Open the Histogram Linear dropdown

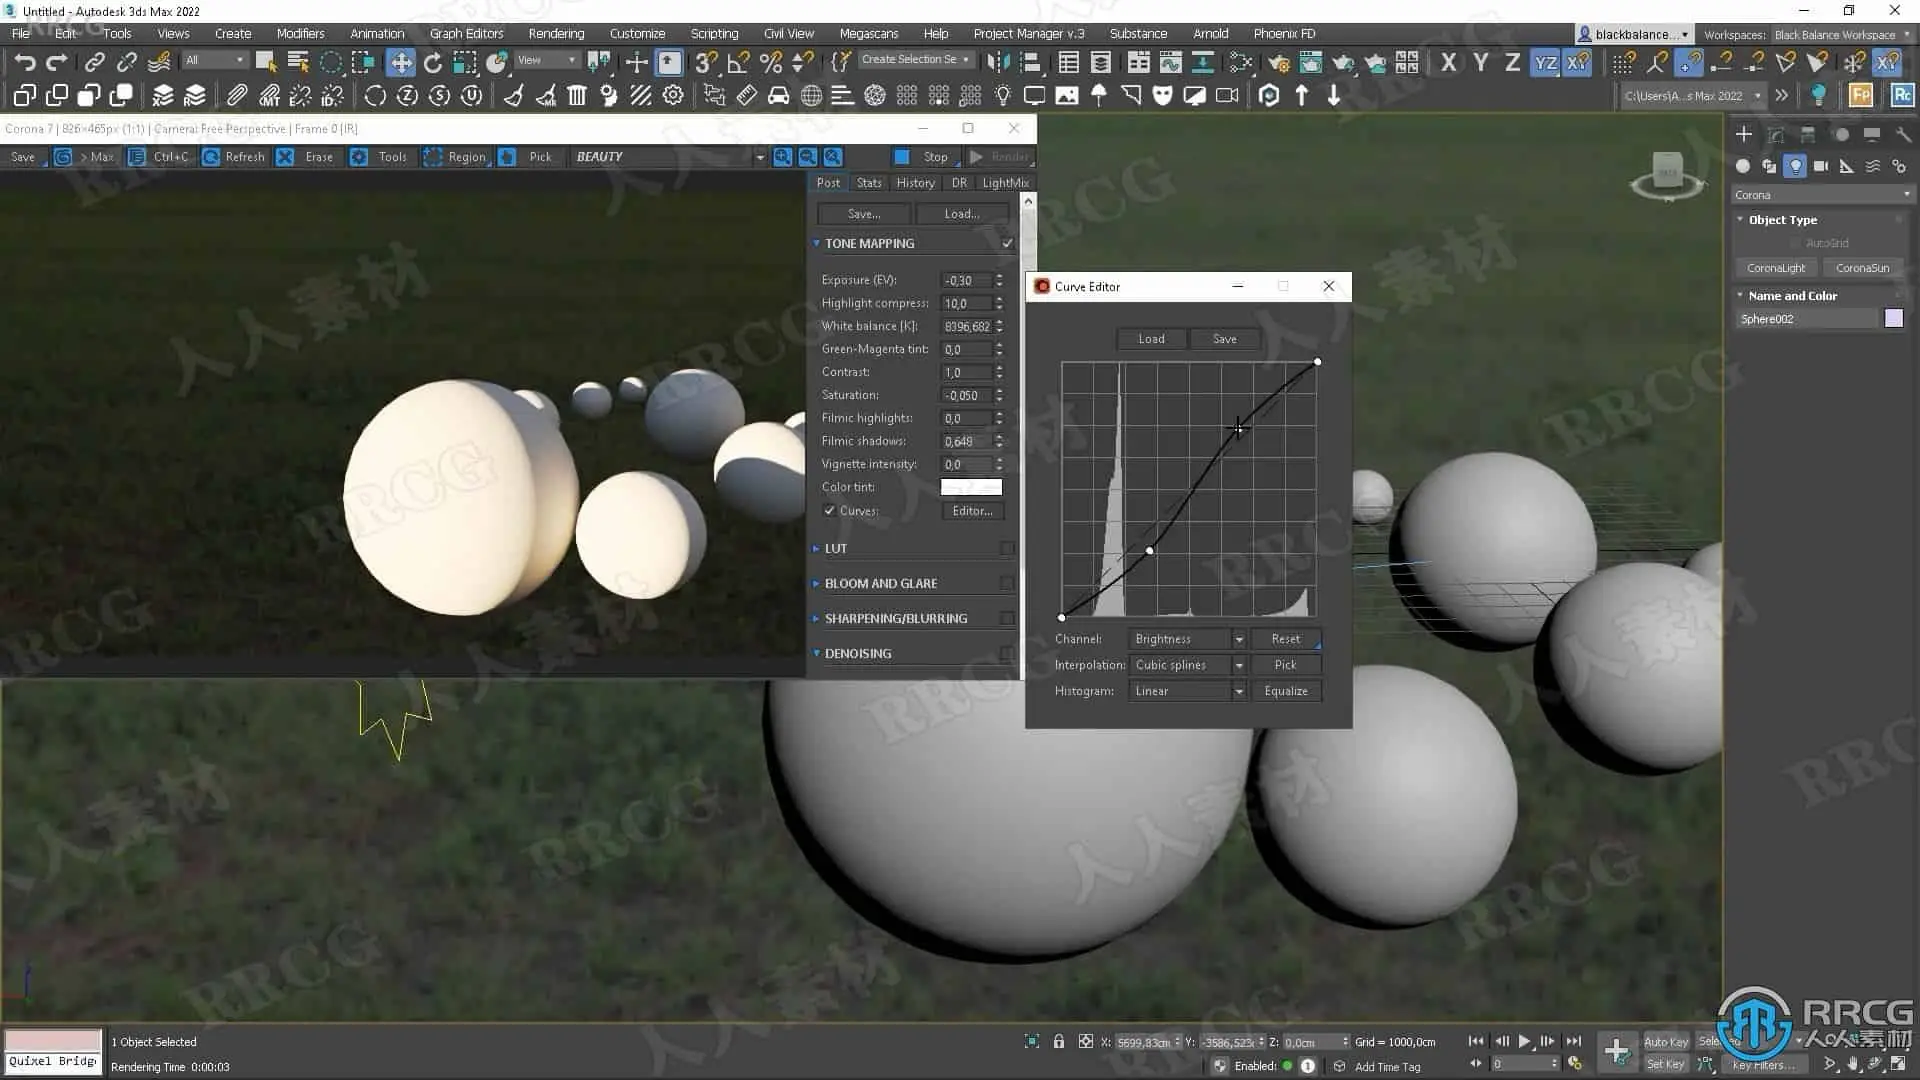pyautogui.click(x=1187, y=690)
